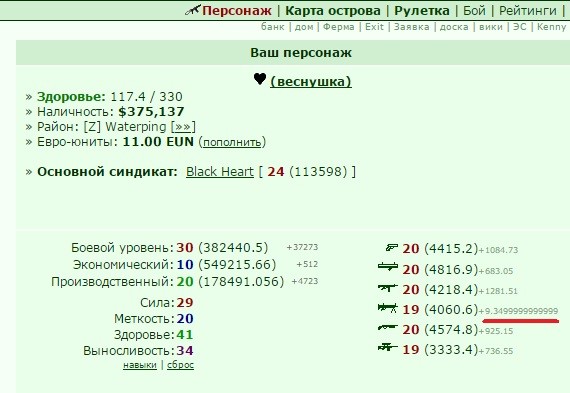Click assault rifle points (4218.4)
Viewport: 570px width, 393px height.
click(451, 290)
